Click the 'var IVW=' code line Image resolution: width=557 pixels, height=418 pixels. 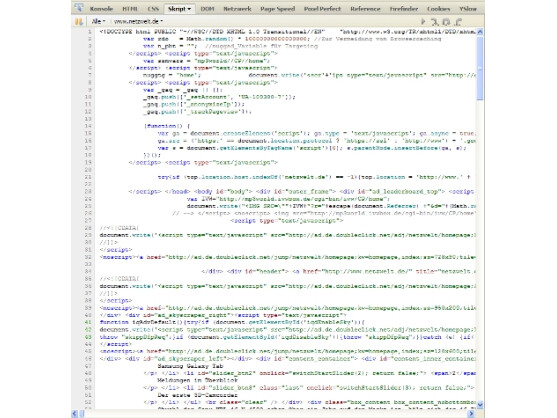point(287,199)
